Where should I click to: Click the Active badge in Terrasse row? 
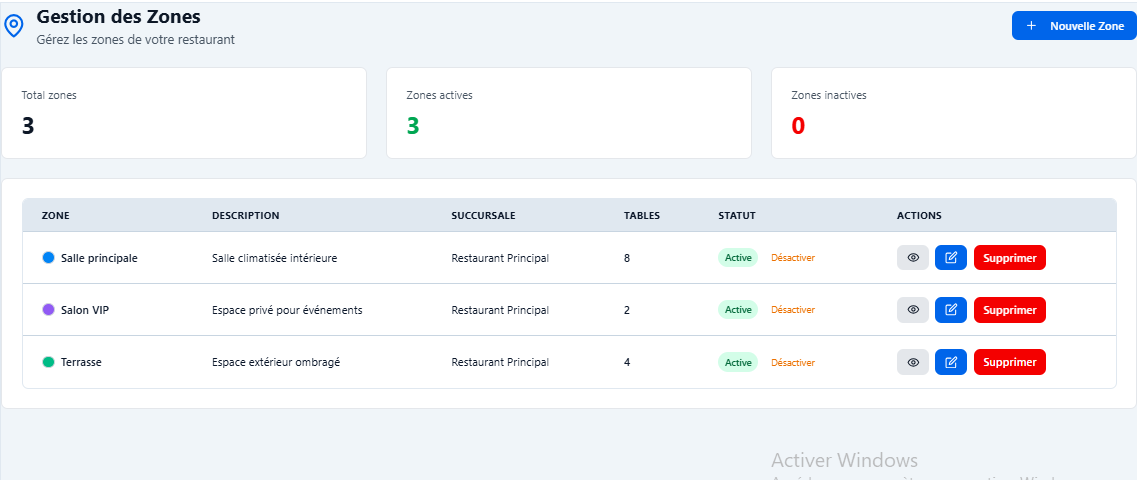[738, 362]
